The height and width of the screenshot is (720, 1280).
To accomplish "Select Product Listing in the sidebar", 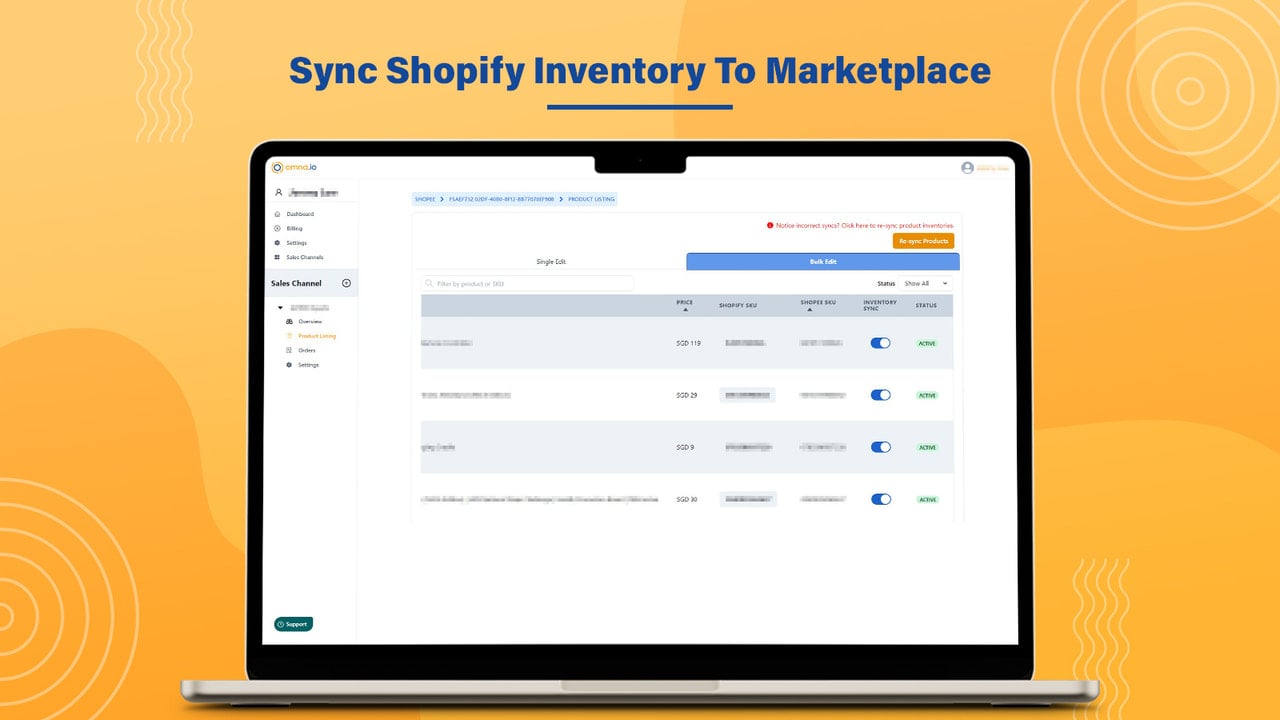I will click(317, 336).
